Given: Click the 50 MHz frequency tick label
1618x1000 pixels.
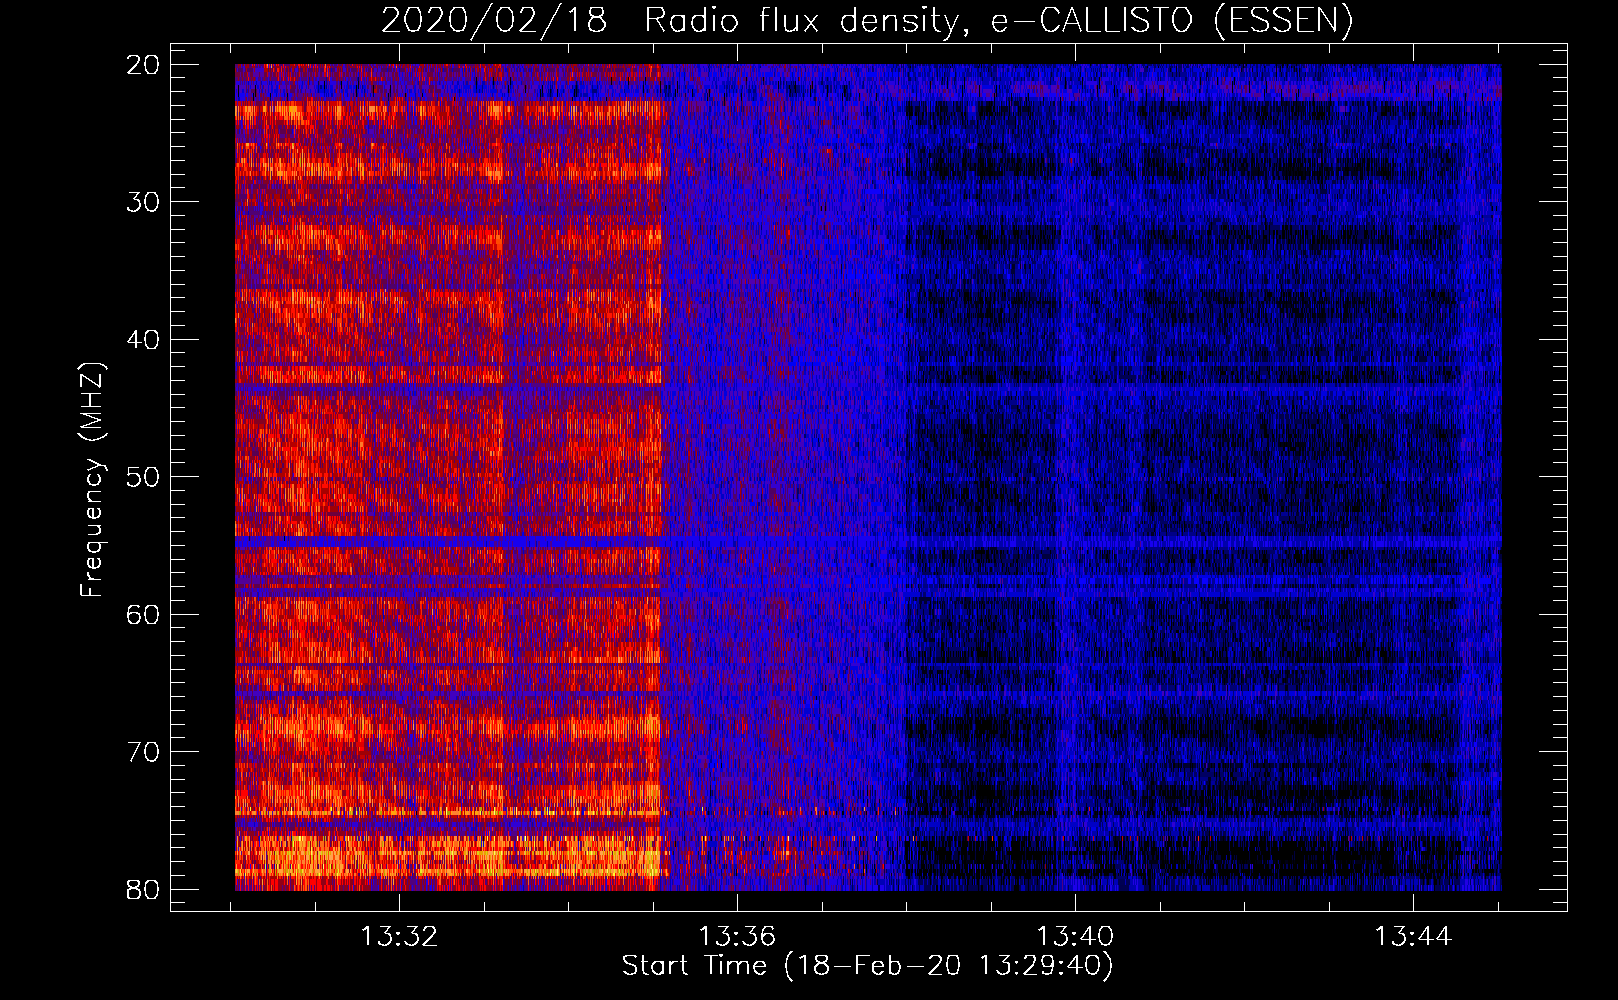Looking at the screenshot, I should pos(144,477).
